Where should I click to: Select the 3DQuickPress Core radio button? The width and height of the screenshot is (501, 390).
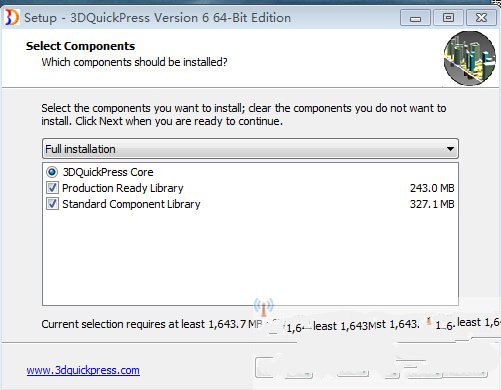52,172
